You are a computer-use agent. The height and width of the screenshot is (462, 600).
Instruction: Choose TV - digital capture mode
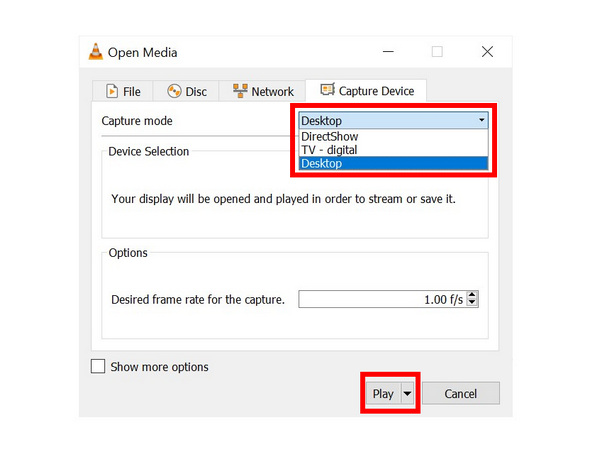point(393,150)
